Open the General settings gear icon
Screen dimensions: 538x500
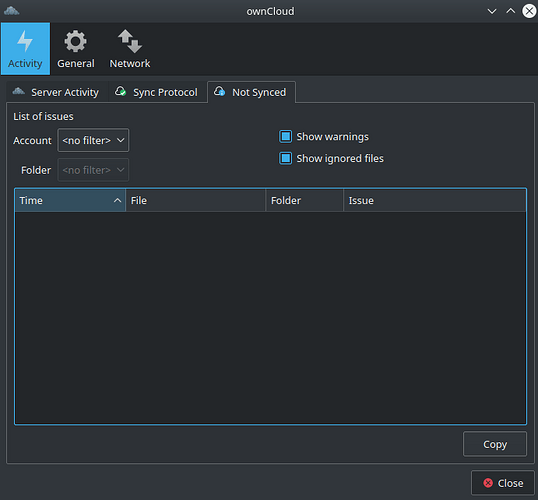[75, 42]
